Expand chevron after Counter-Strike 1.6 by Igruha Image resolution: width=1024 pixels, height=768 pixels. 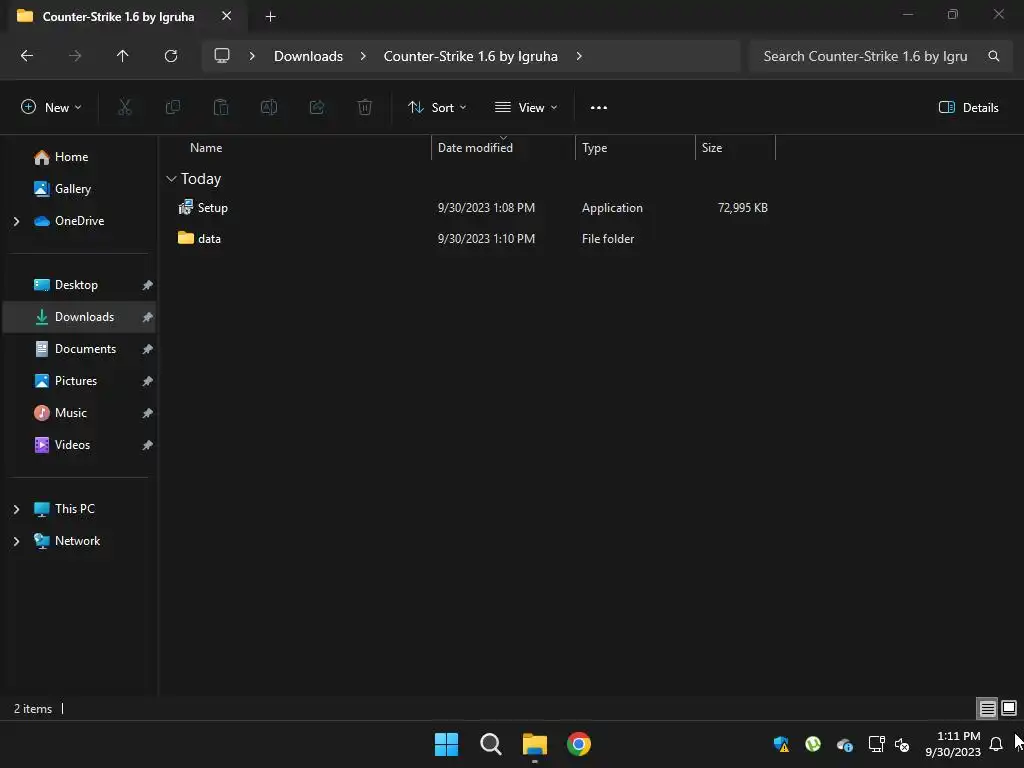579,56
